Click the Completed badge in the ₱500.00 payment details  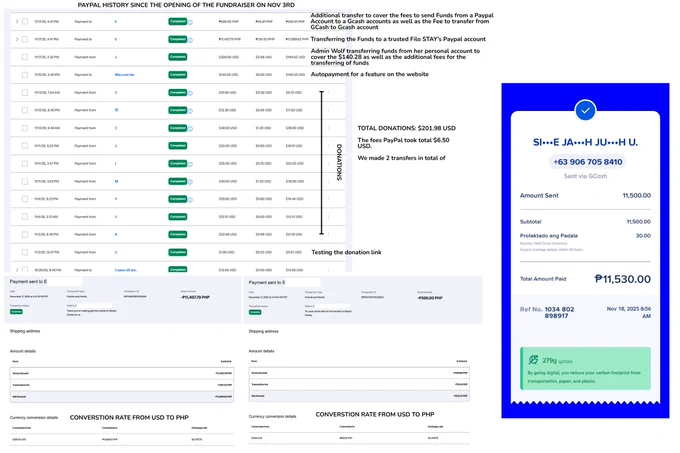coord(255,312)
